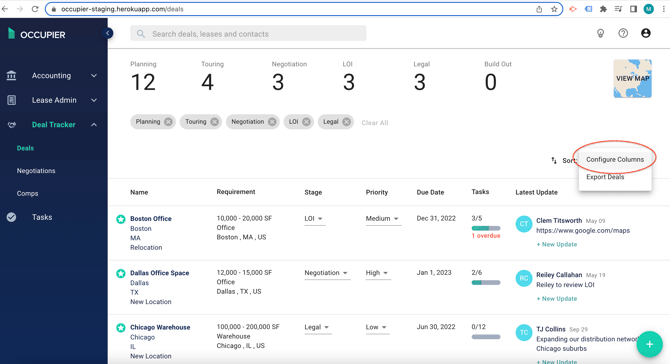Collapse the Deal Tracker menu
This screenshot has width=670, height=364.
tap(94, 125)
